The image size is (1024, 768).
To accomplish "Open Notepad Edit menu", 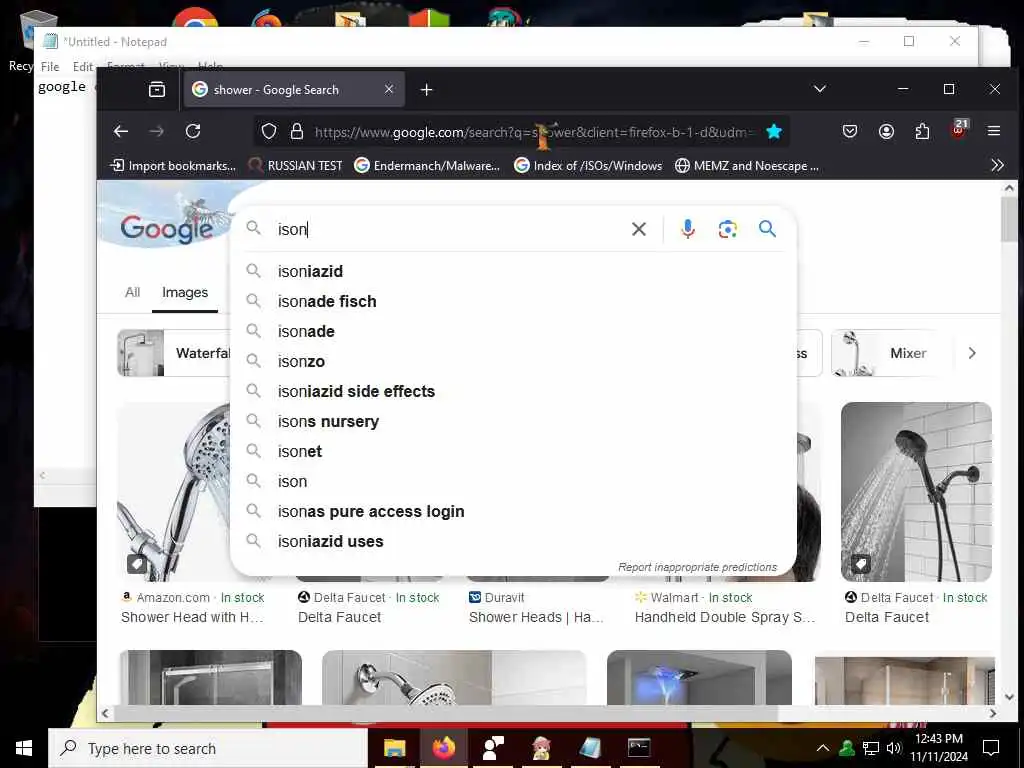I will (83, 67).
